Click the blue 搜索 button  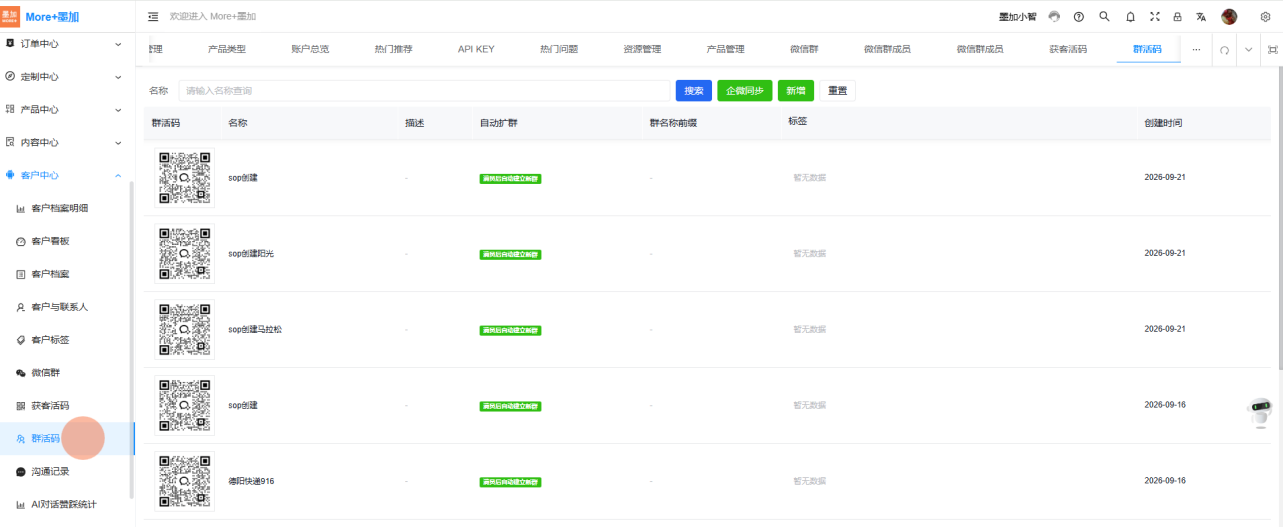pos(694,91)
